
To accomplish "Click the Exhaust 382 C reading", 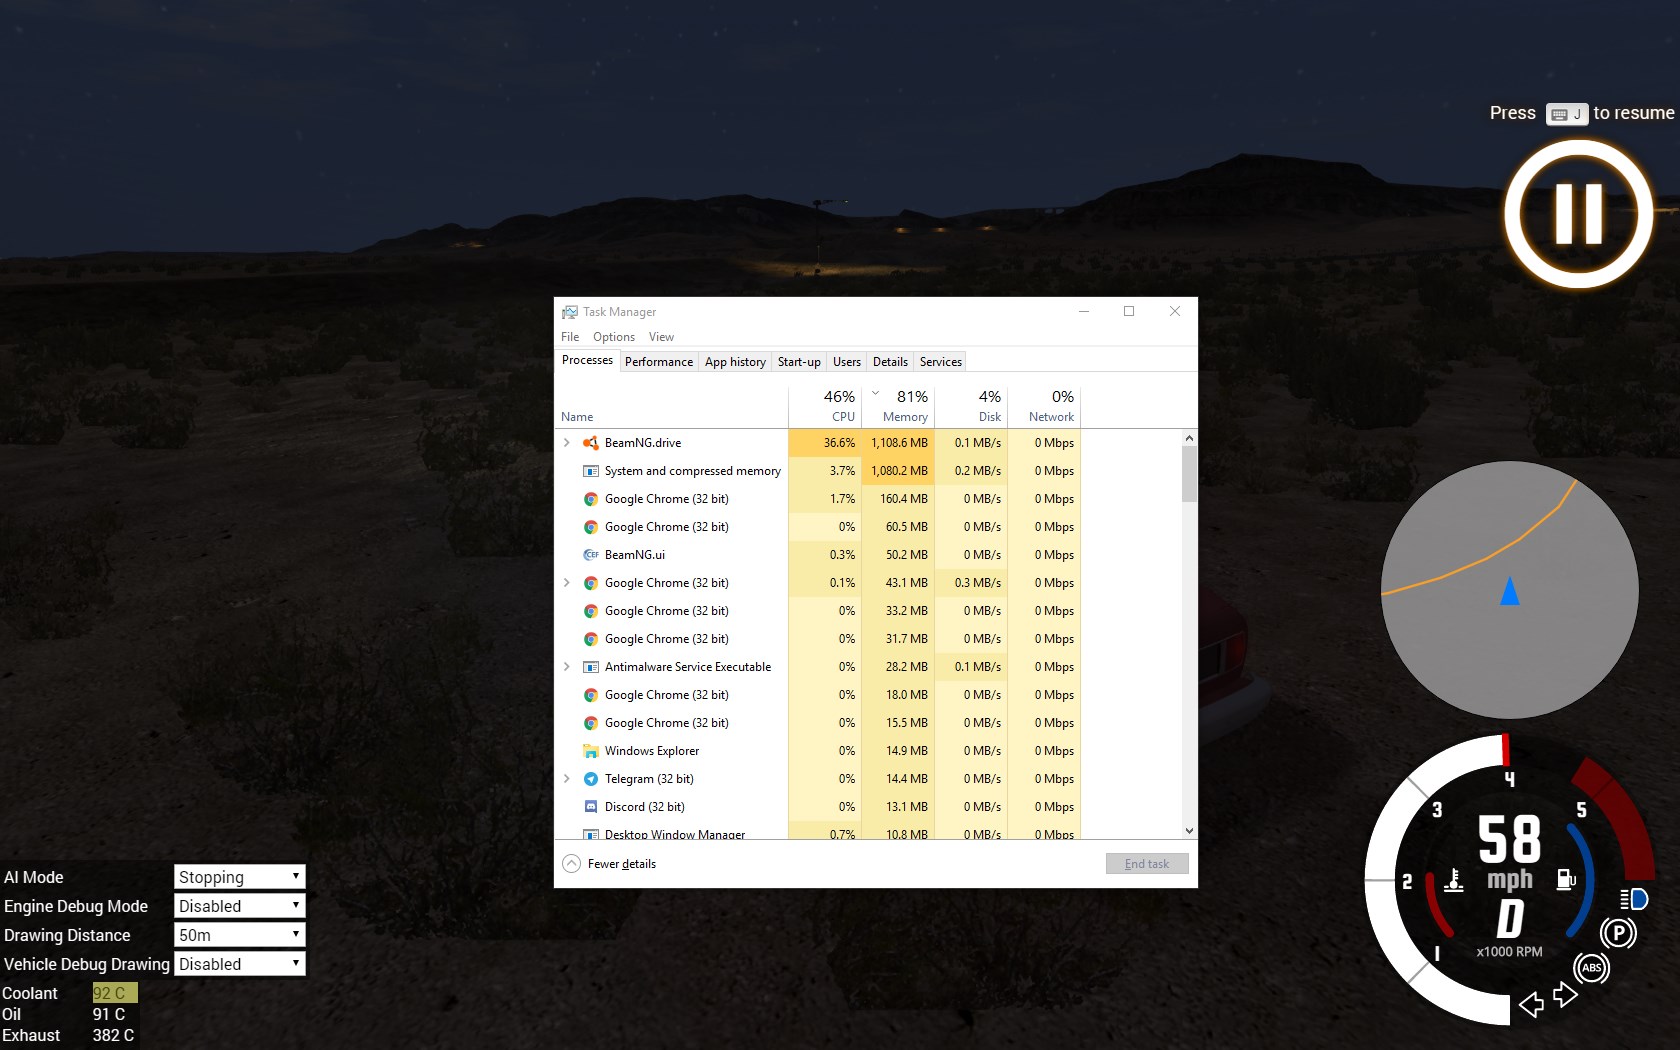I will tap(113, 1035).
